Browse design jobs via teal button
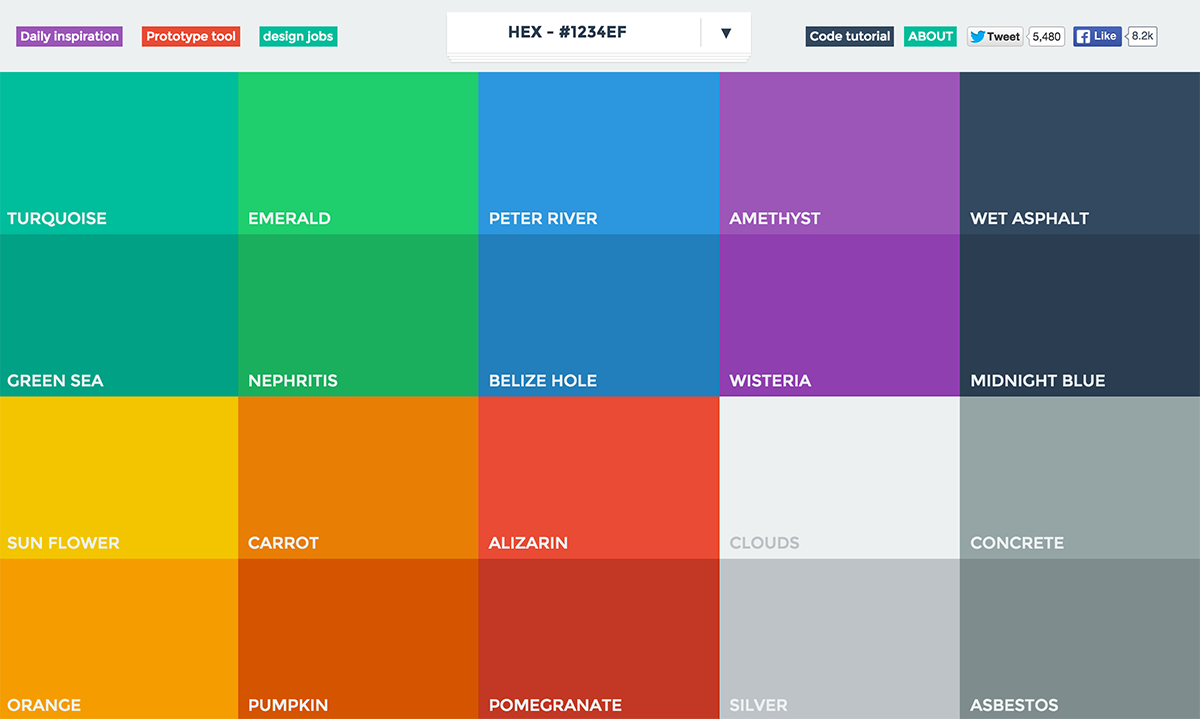The image size is (1200, 719). point(297,36)
